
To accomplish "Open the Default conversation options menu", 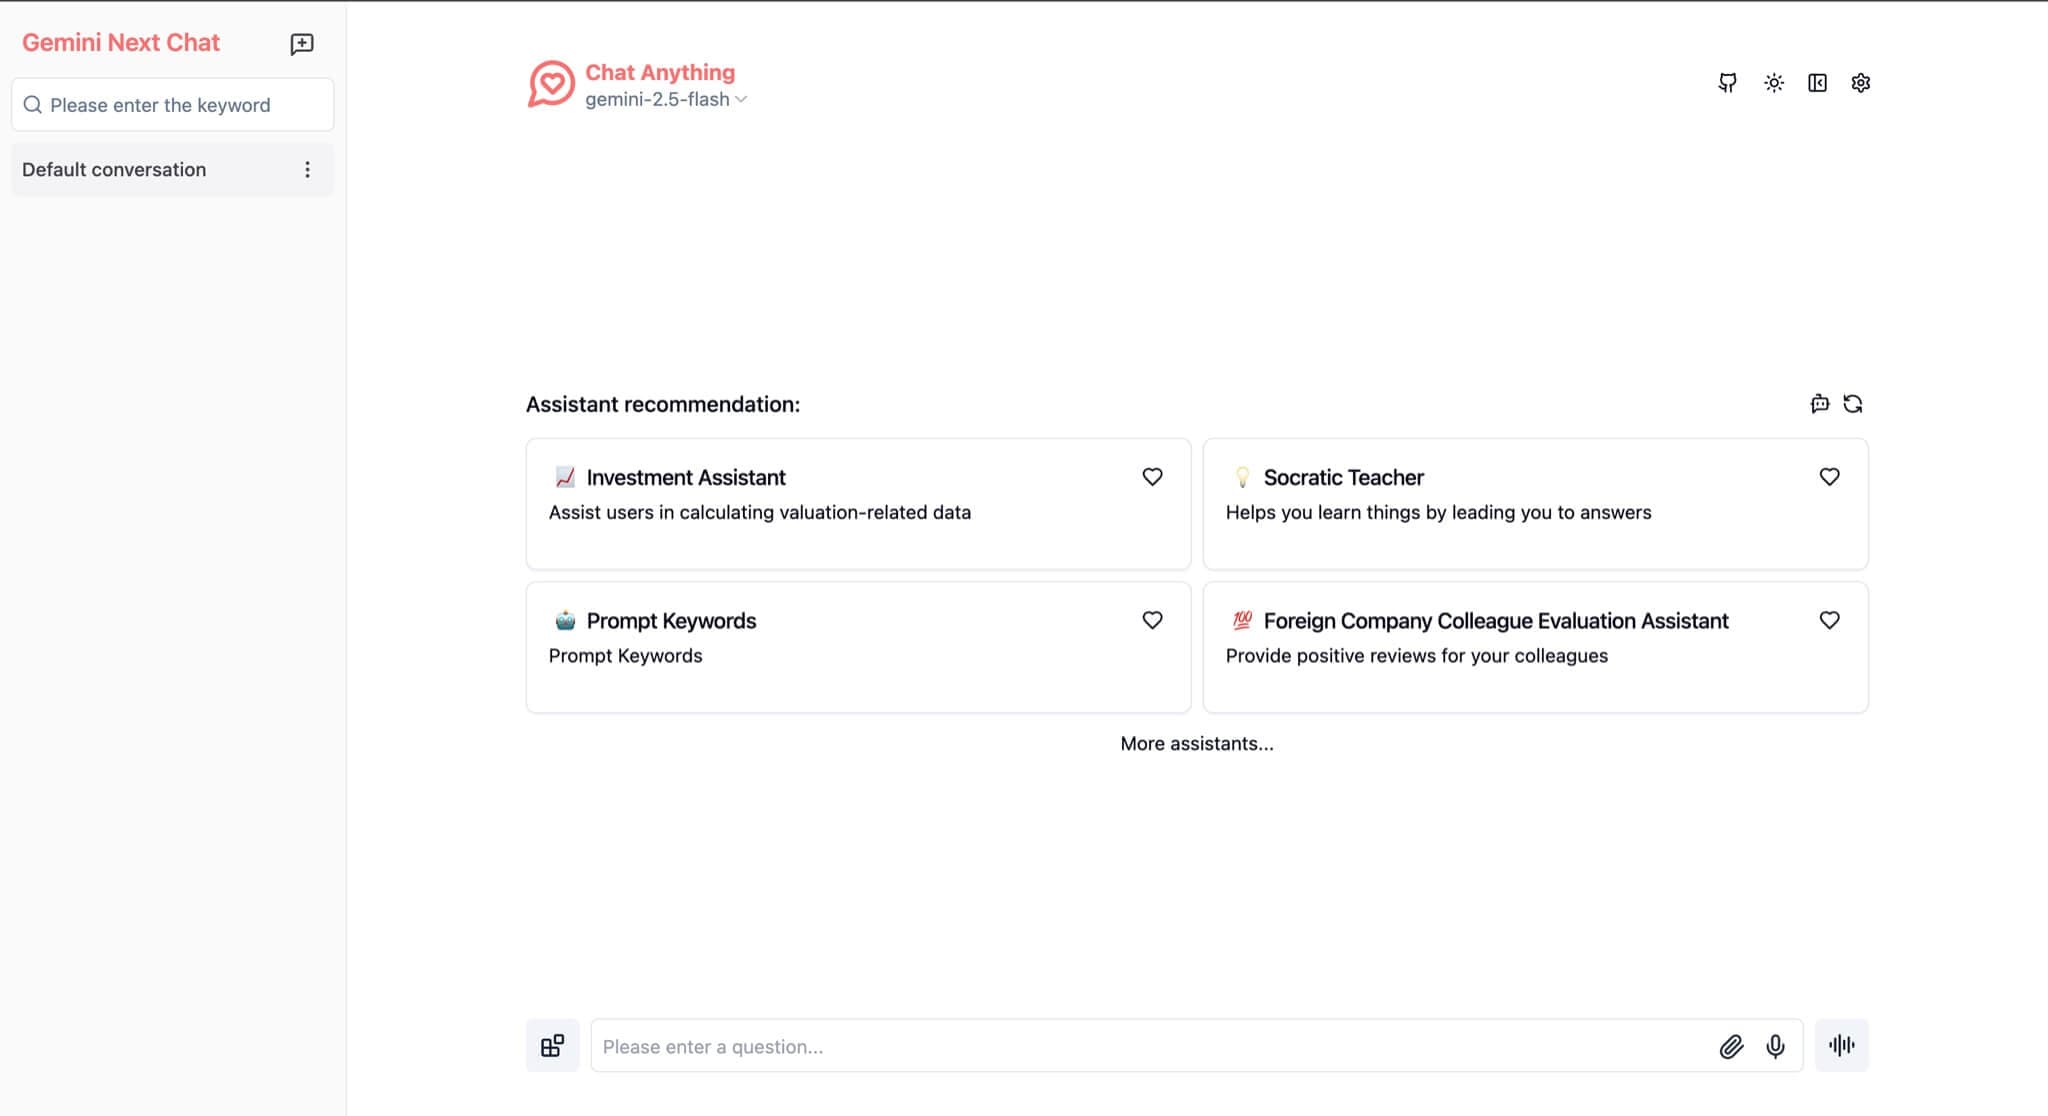I will click(307, 169).
